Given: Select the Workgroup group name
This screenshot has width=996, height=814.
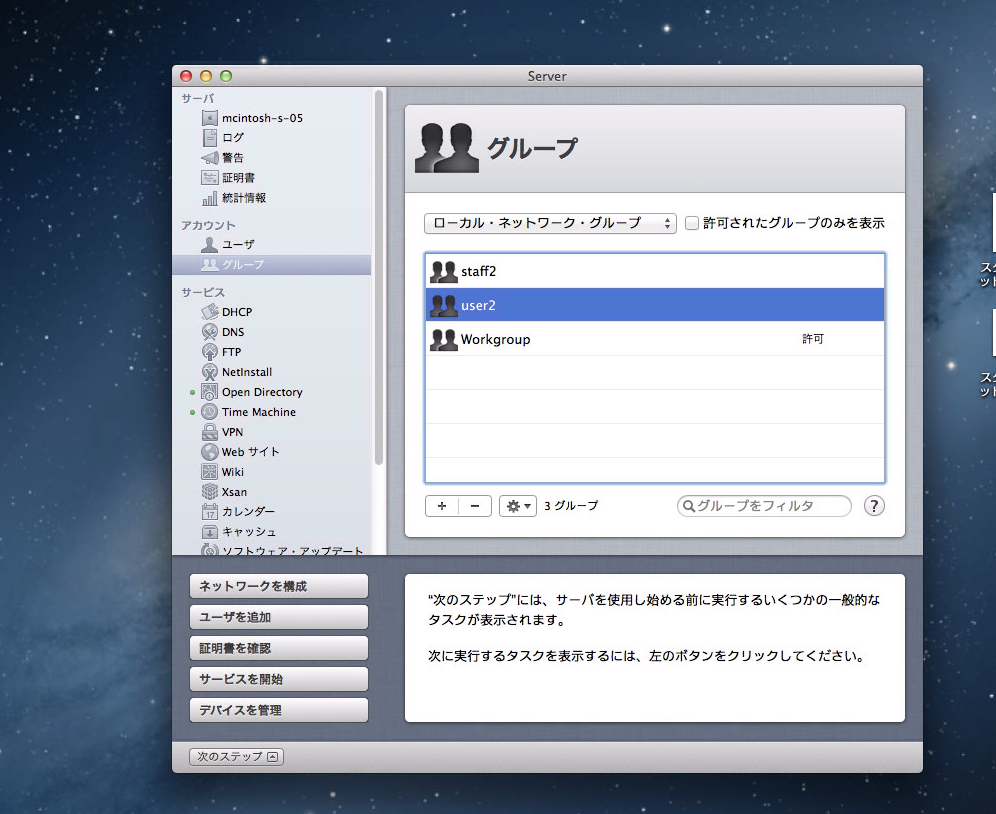Looking at the screenshot, I should coord(495,339).
